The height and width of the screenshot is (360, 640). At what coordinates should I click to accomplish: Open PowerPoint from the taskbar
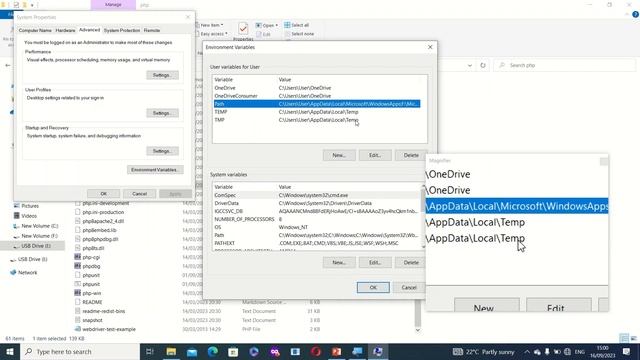coord(336,351)
